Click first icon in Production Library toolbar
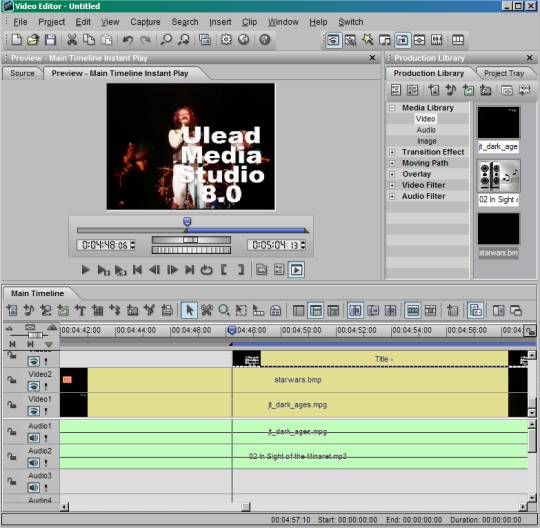 click(396, 90)
